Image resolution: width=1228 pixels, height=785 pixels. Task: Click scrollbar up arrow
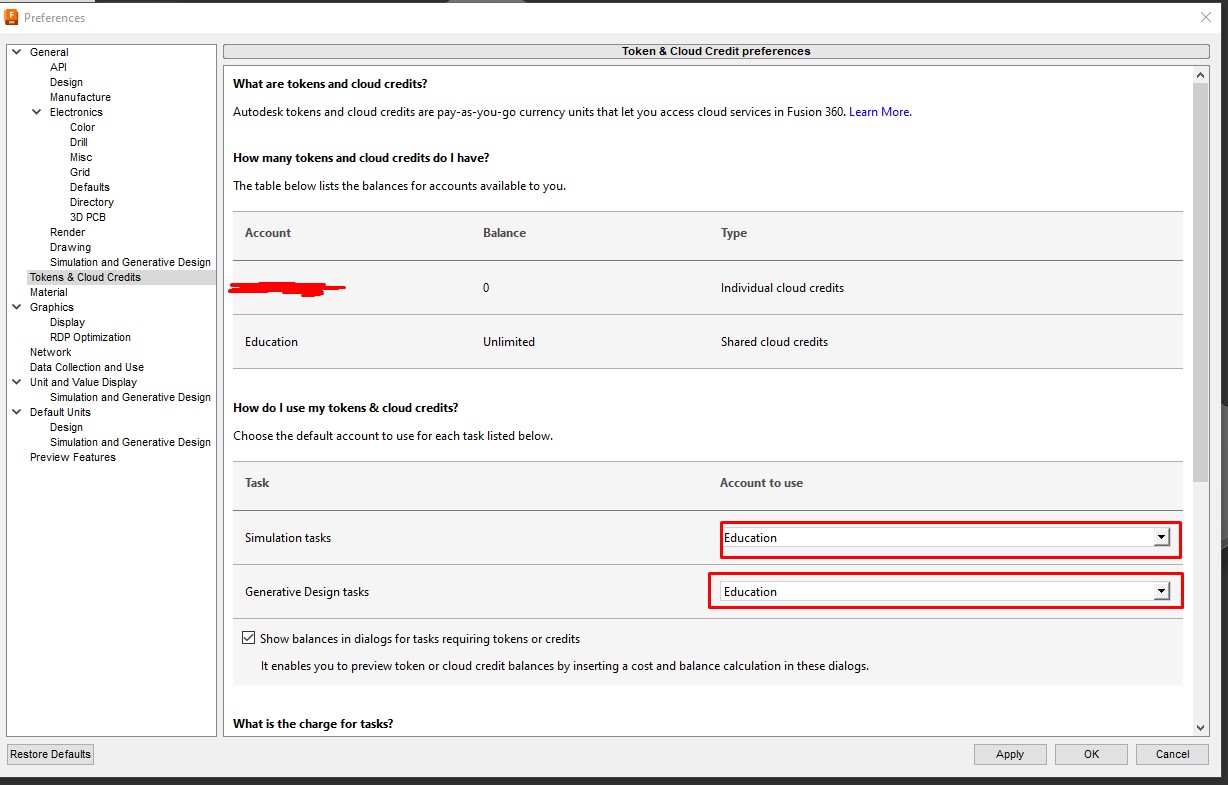(1201, 75)
